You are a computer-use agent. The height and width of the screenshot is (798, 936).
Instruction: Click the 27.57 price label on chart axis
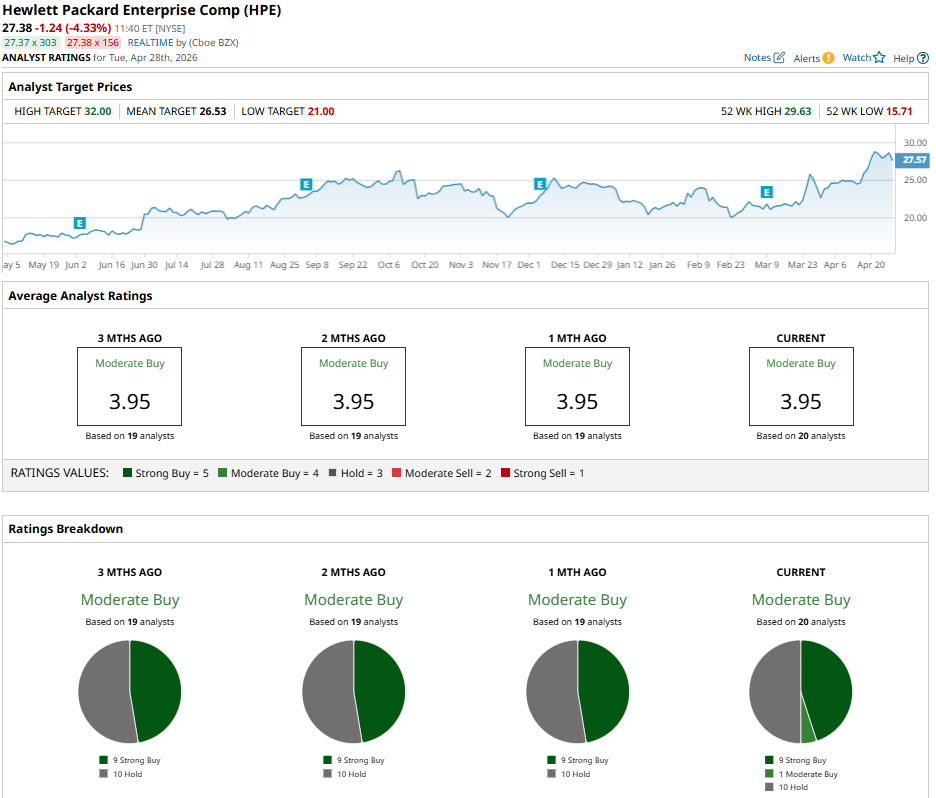[914, 160]
